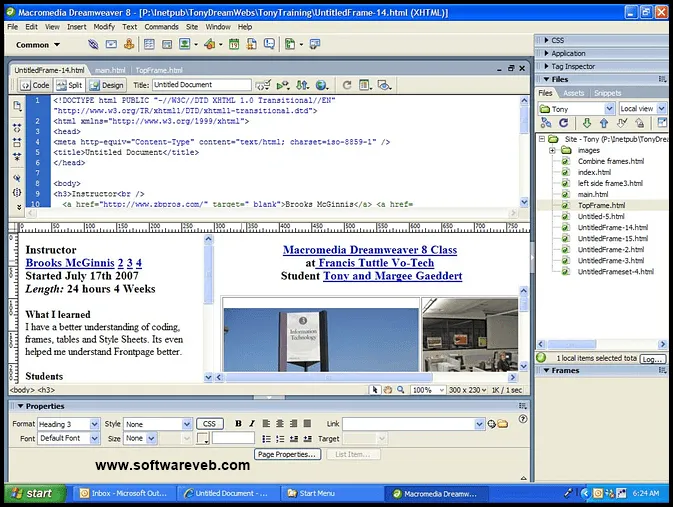Open the View Options icon

pos(365,85)
